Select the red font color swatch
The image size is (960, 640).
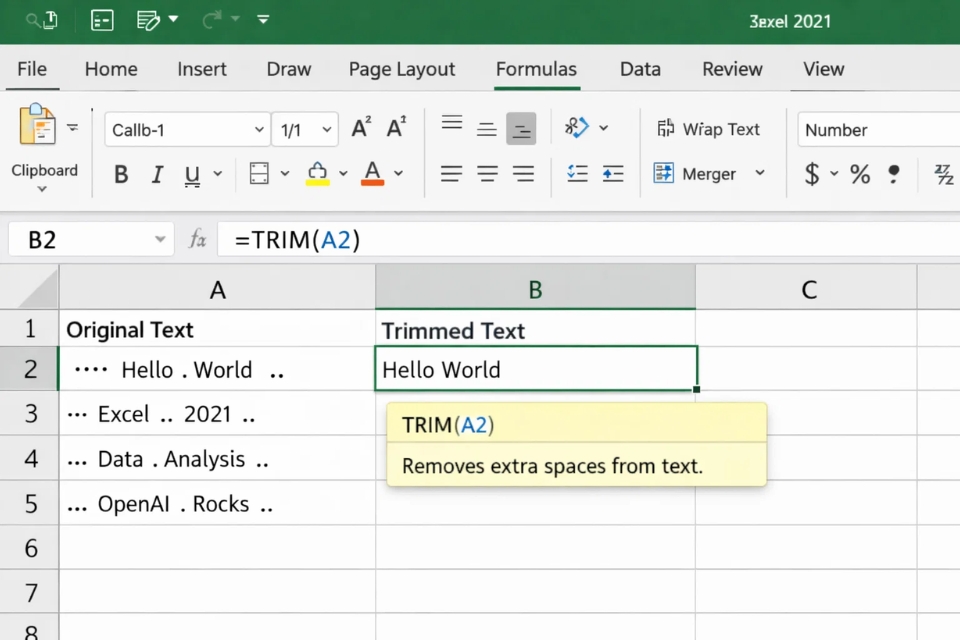[x=371, y=173]
